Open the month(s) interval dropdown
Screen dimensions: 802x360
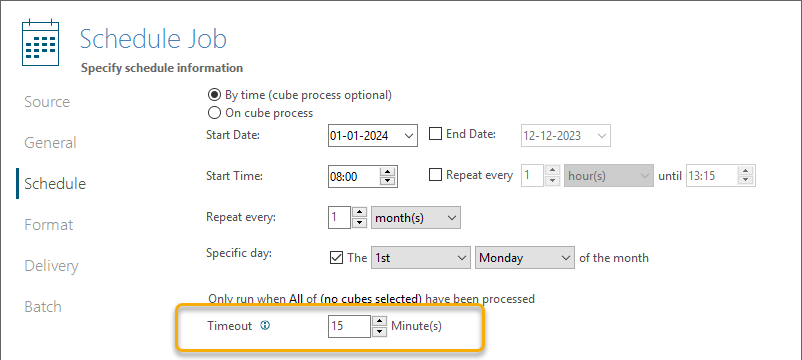click(x=416, y=217)
